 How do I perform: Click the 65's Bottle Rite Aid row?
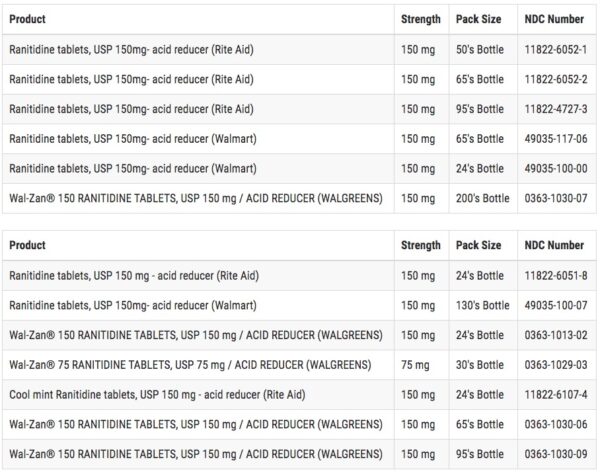299,79
